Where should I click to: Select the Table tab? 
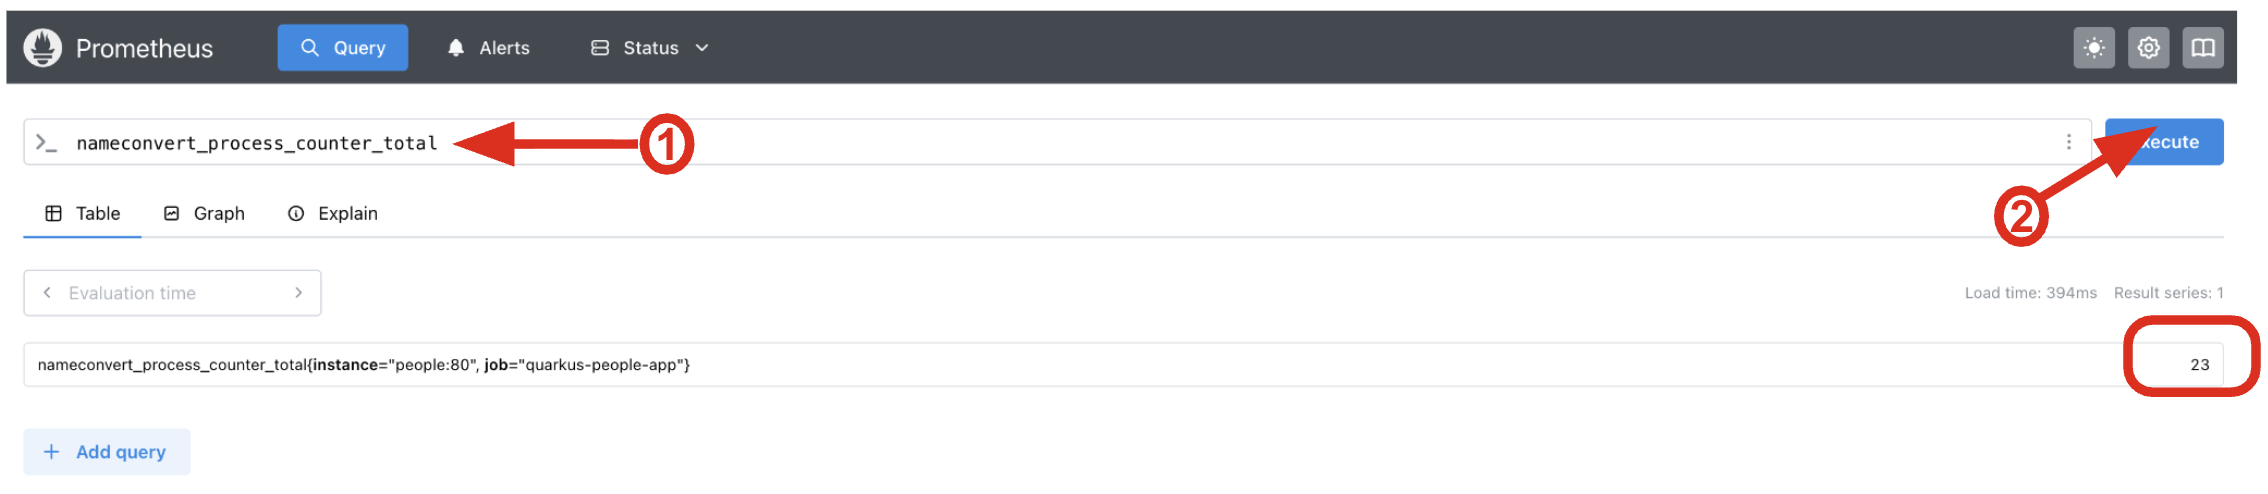click(x=83, y=214)
